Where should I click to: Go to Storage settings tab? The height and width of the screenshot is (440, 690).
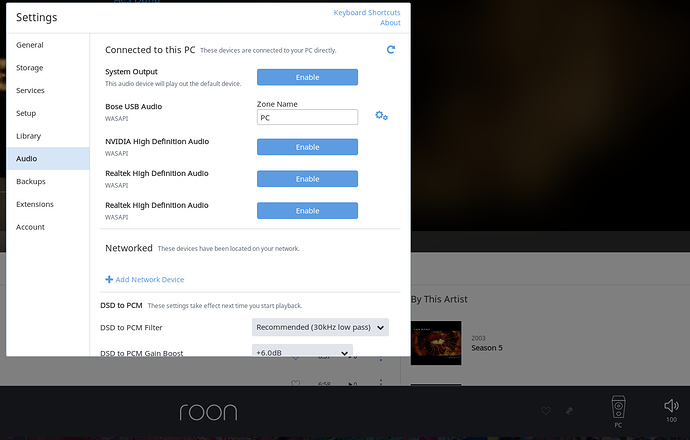pos(48,68)
